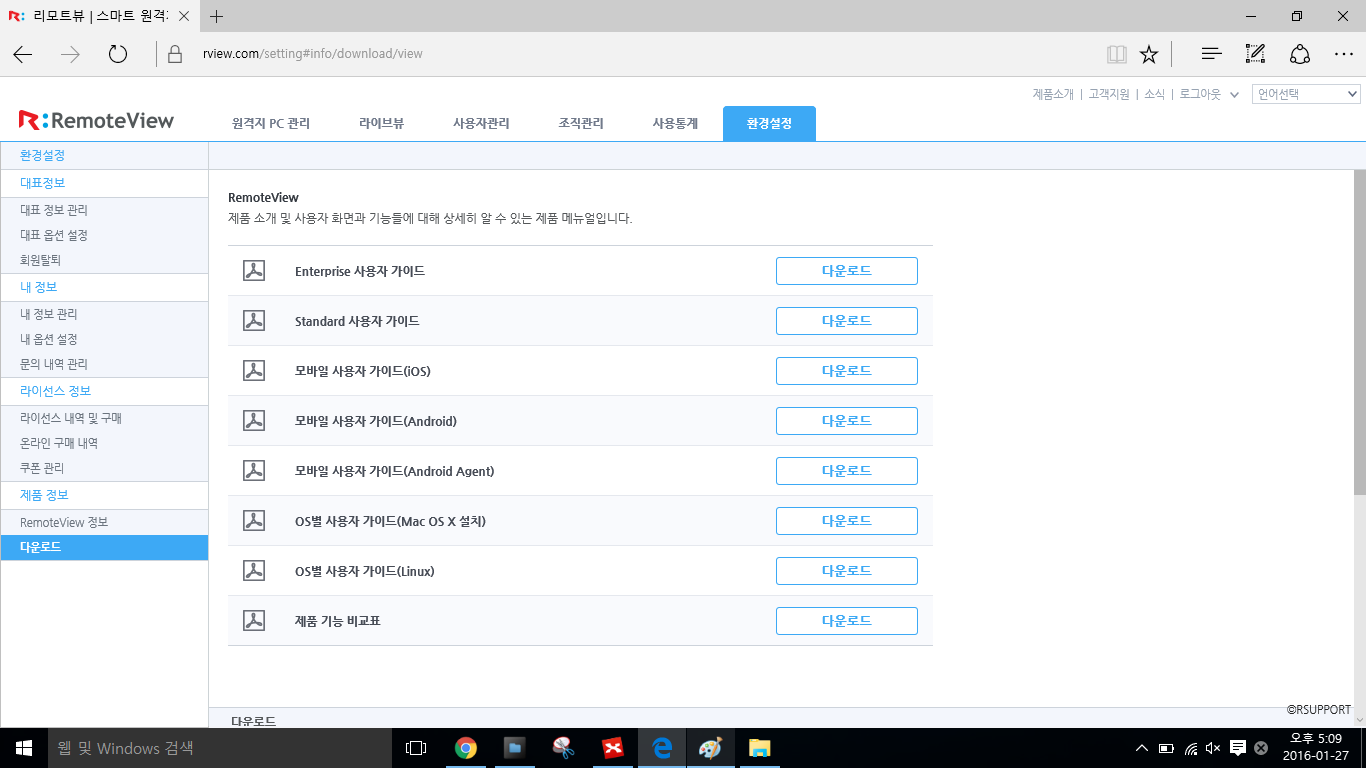Click the PDF icon for 모바일 사용자 가이드(iOS)
The height and width of the screenshot is (768, 1366).
(x=254, y=371)
